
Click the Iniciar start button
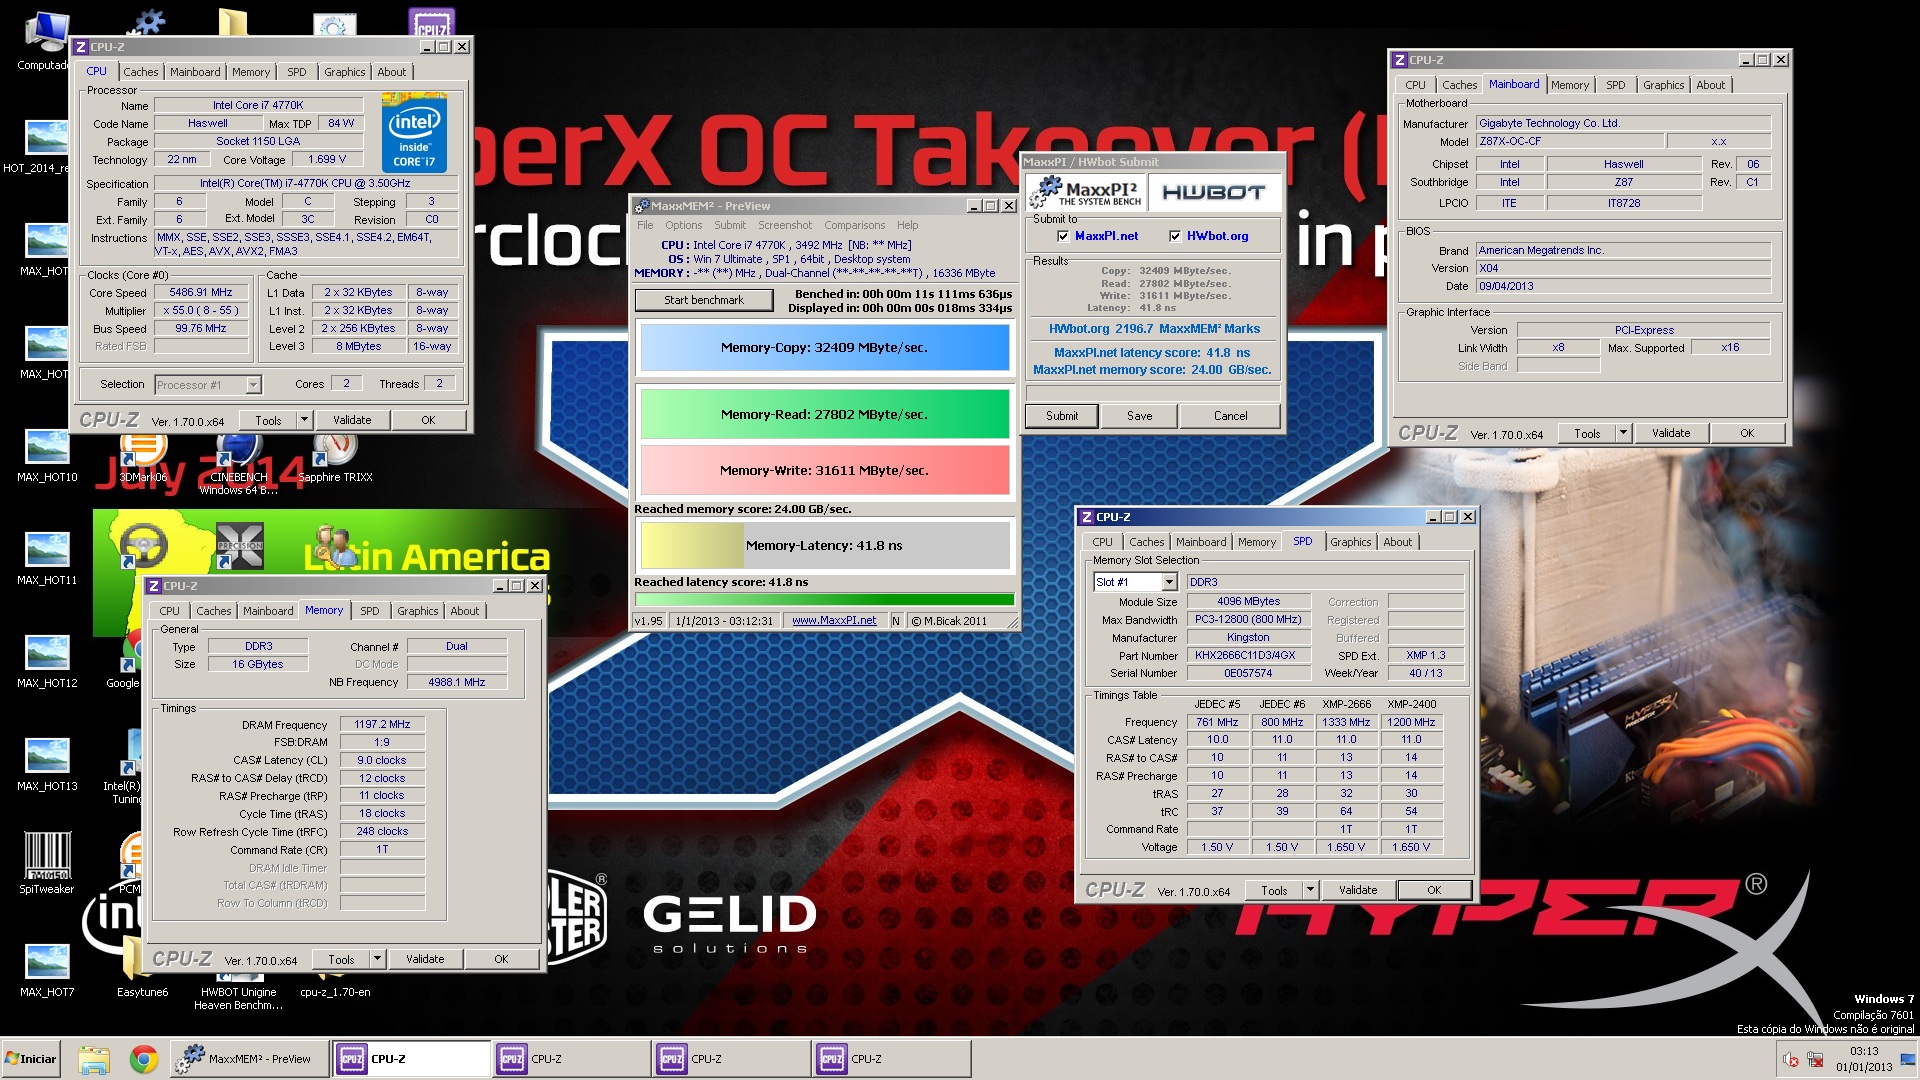[x=32, y=1059]
